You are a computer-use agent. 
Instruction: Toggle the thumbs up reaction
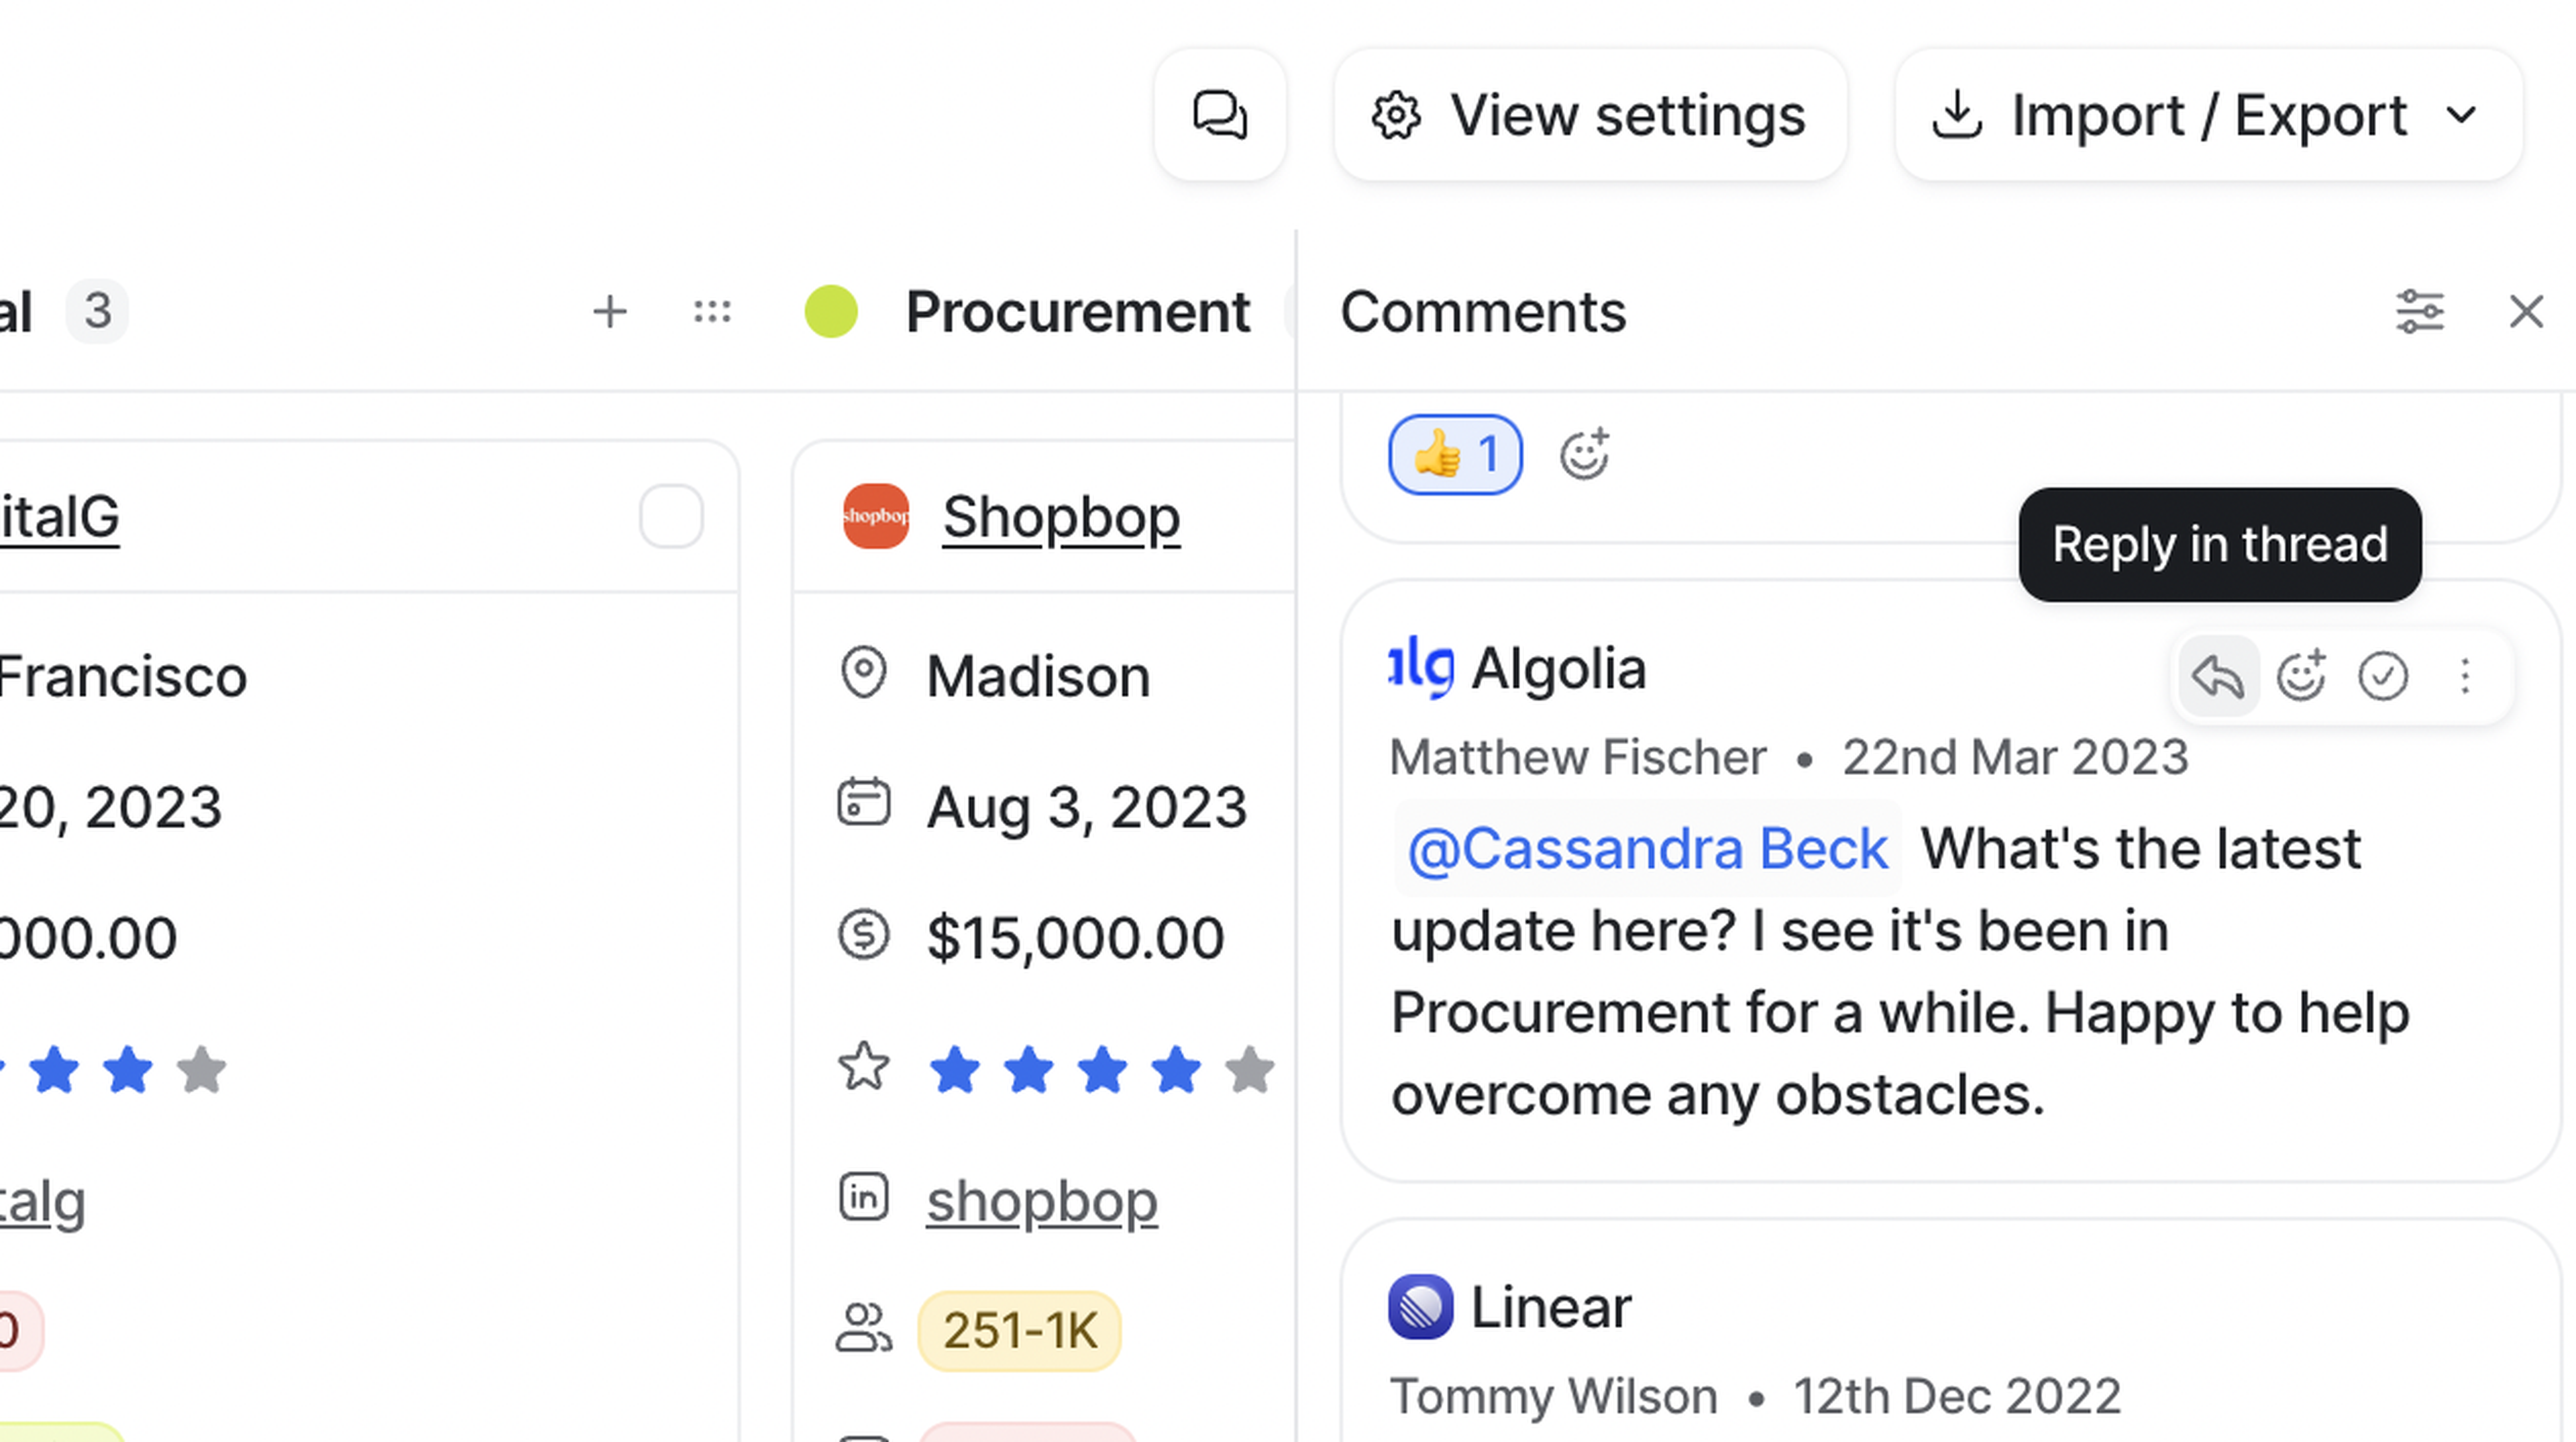(x=1455, y=455)
